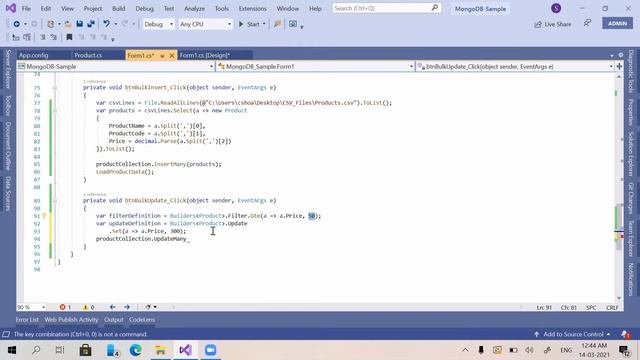Open the 90 % zoom dropdown
The image size is (640, 360).
[x=31, y=307]
